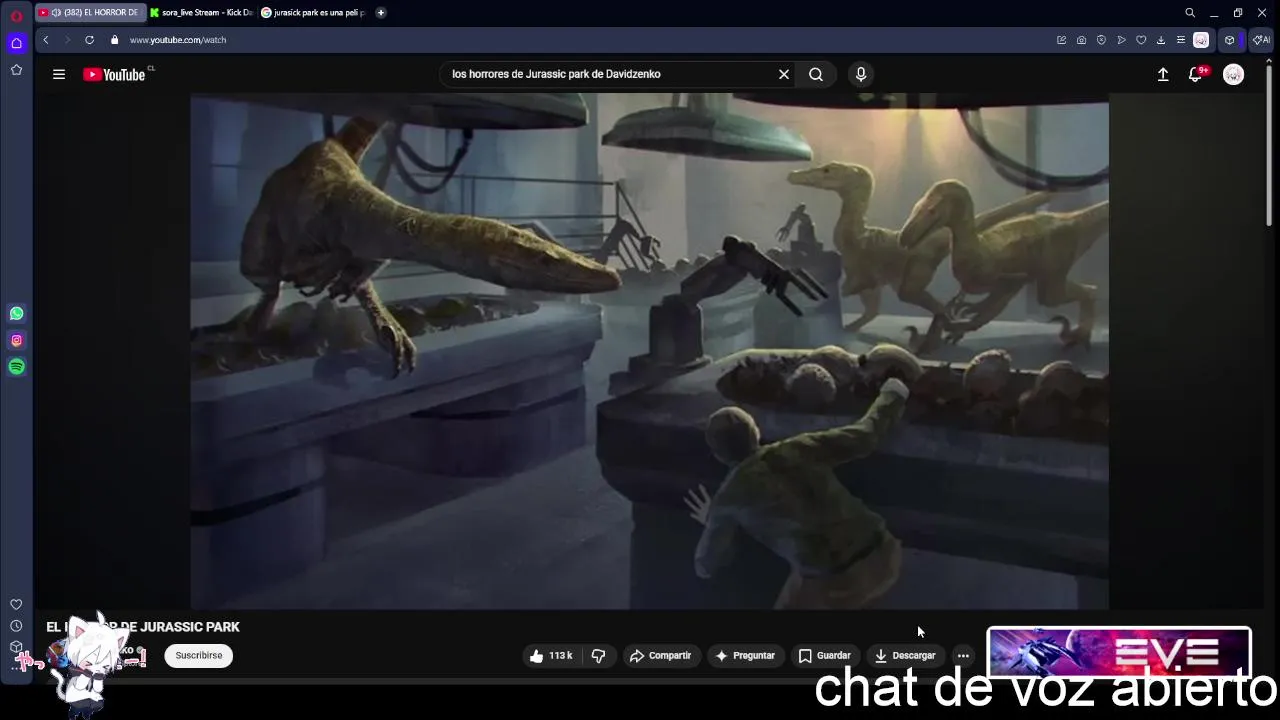
Task: Click the Compartir share button
Action: coord(660,656)
